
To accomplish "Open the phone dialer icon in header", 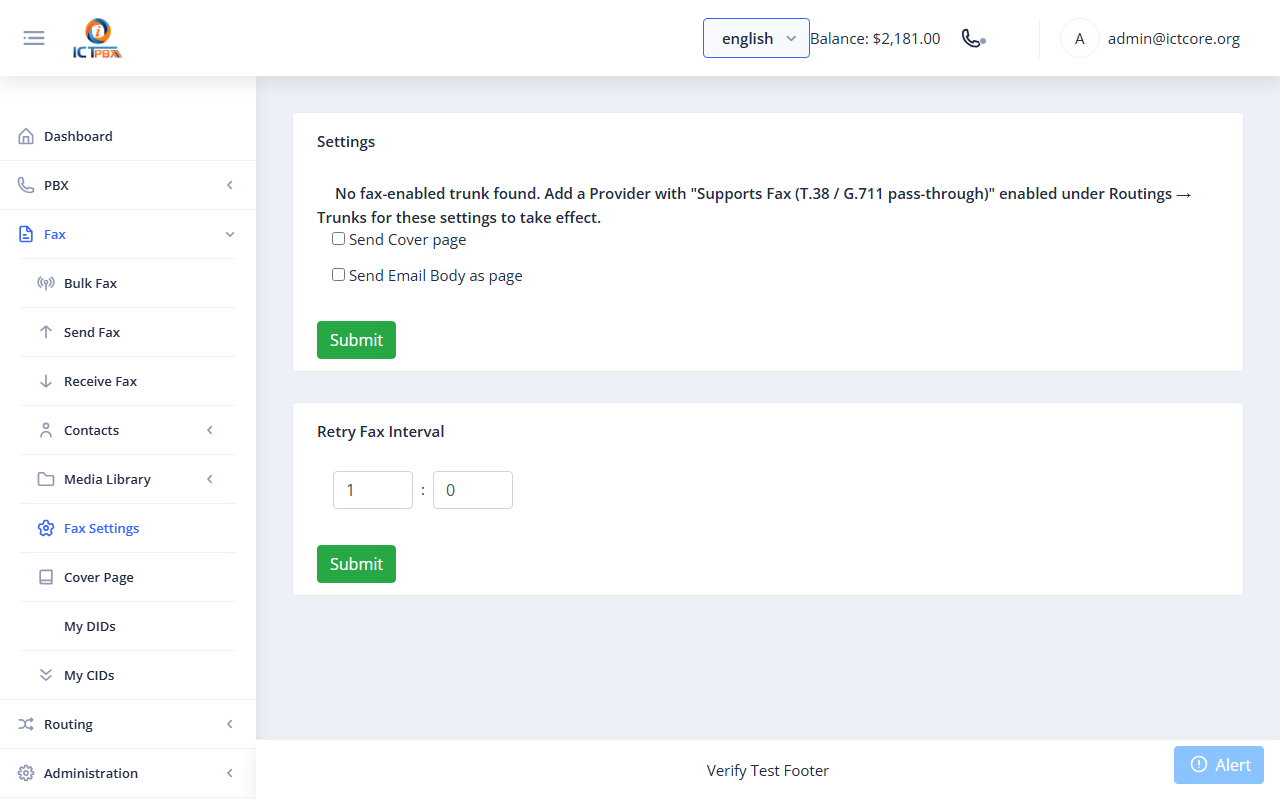I will coord(973,38).
